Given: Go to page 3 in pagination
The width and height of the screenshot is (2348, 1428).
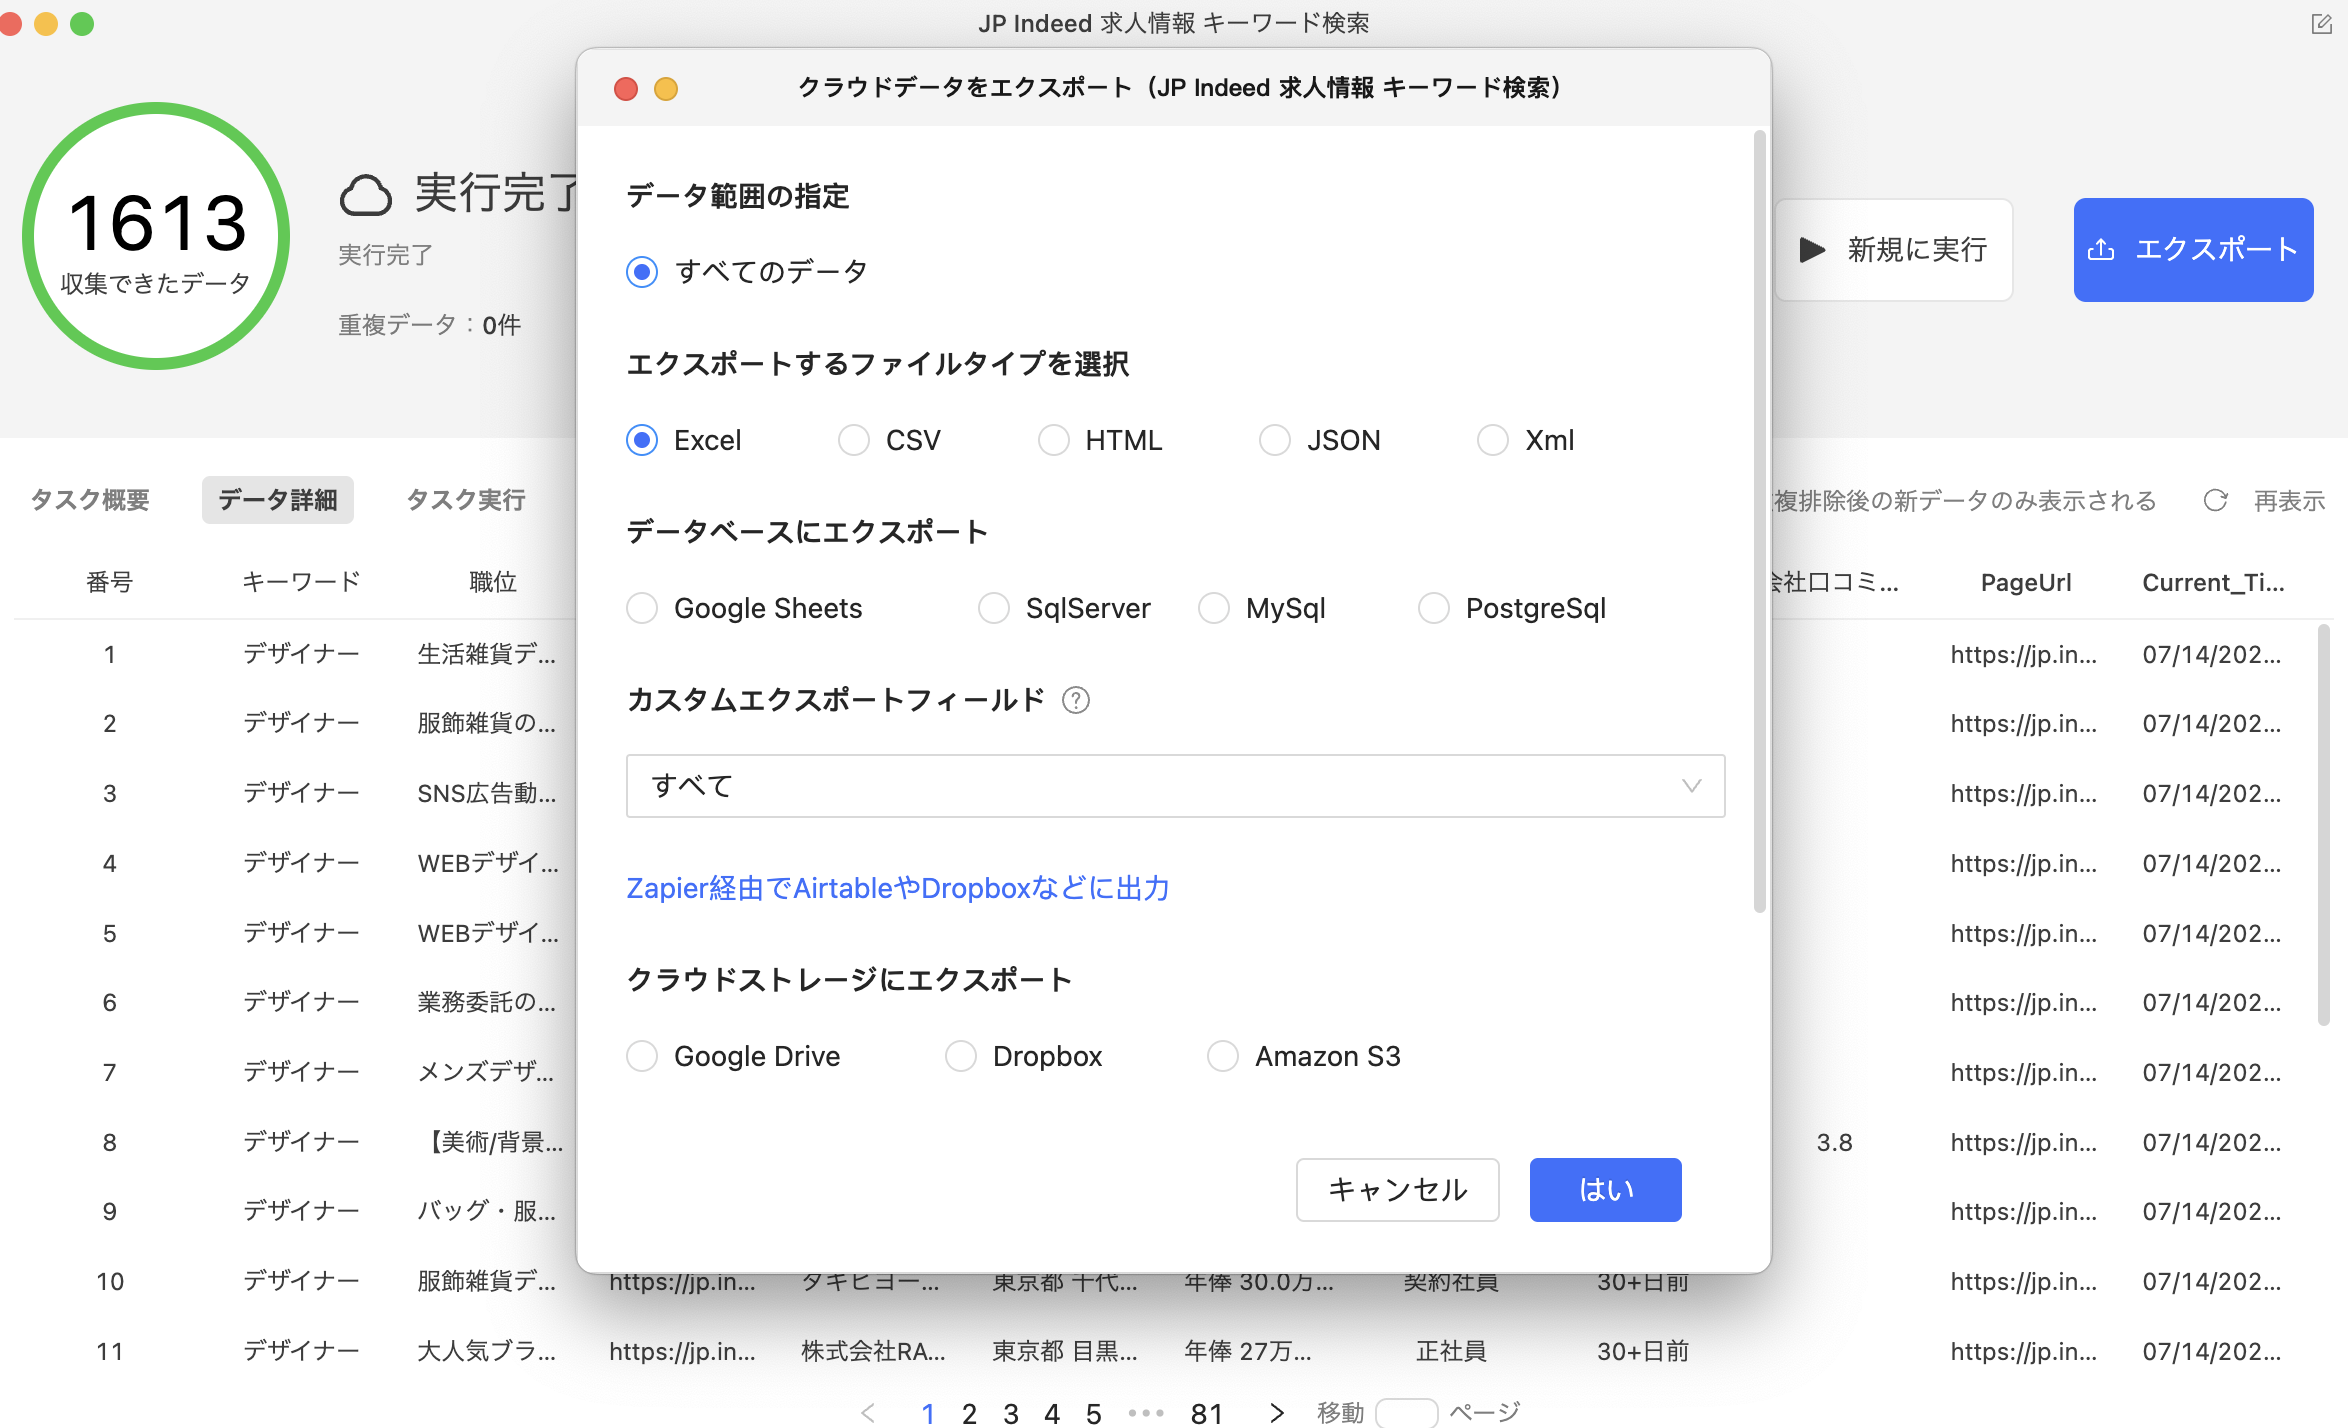Looking at the screenshot, I should tap(1011, 1413).
